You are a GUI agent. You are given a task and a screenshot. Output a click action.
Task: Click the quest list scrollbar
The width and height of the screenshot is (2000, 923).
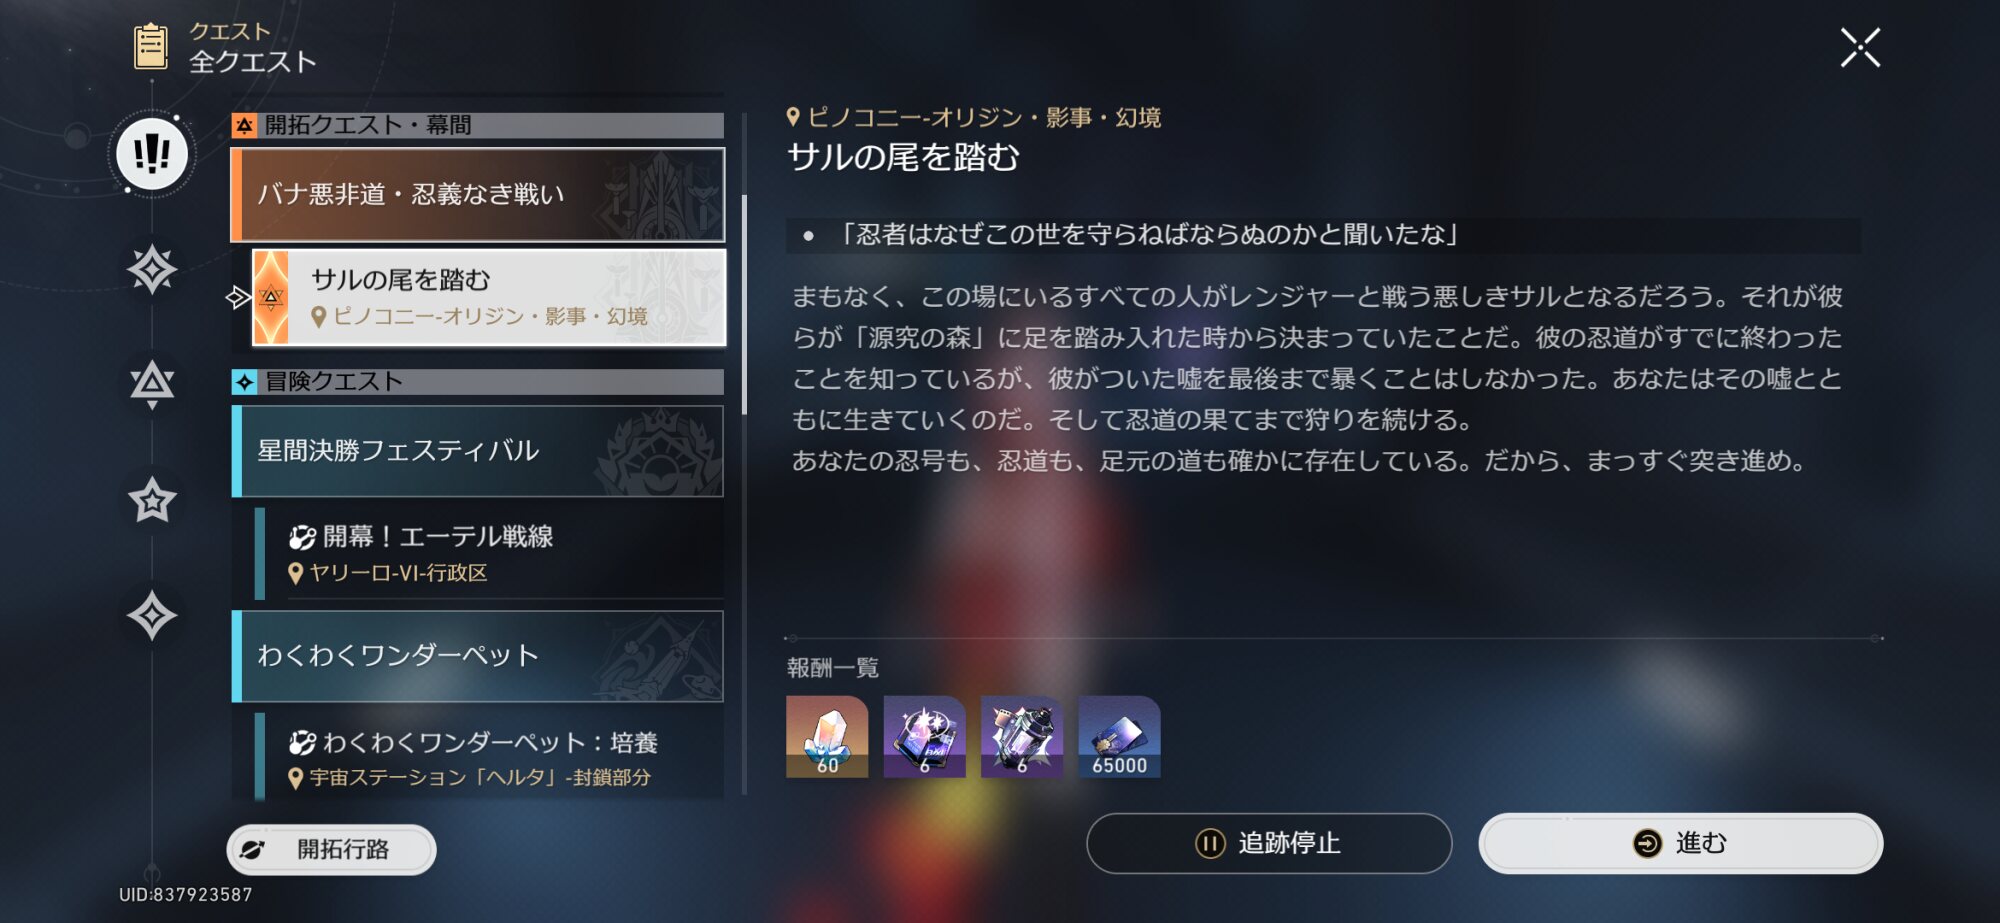744,305
